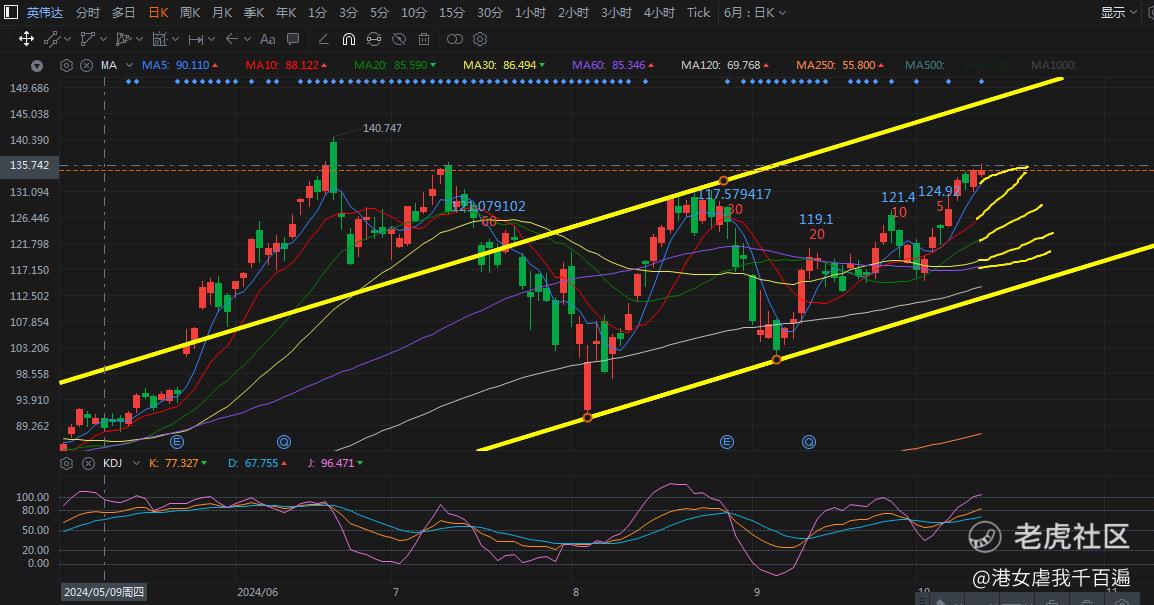Select the angled line pencil tool
This screenshot has height=605, width=1154.
[323, 39]
